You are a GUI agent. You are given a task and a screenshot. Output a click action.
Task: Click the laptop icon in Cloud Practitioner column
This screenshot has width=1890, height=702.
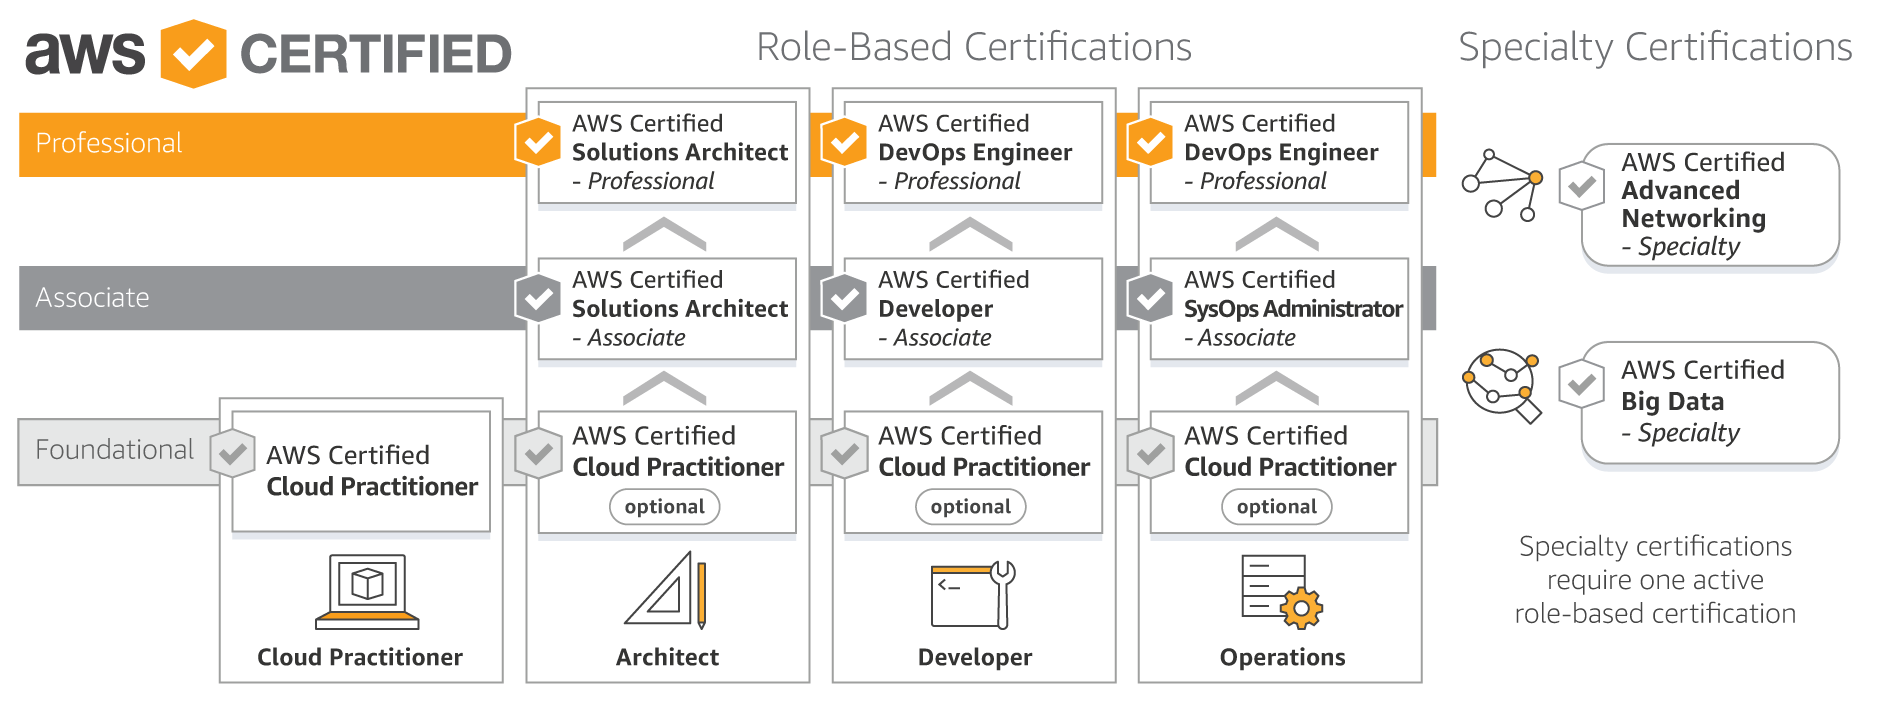tap(367, 591)
